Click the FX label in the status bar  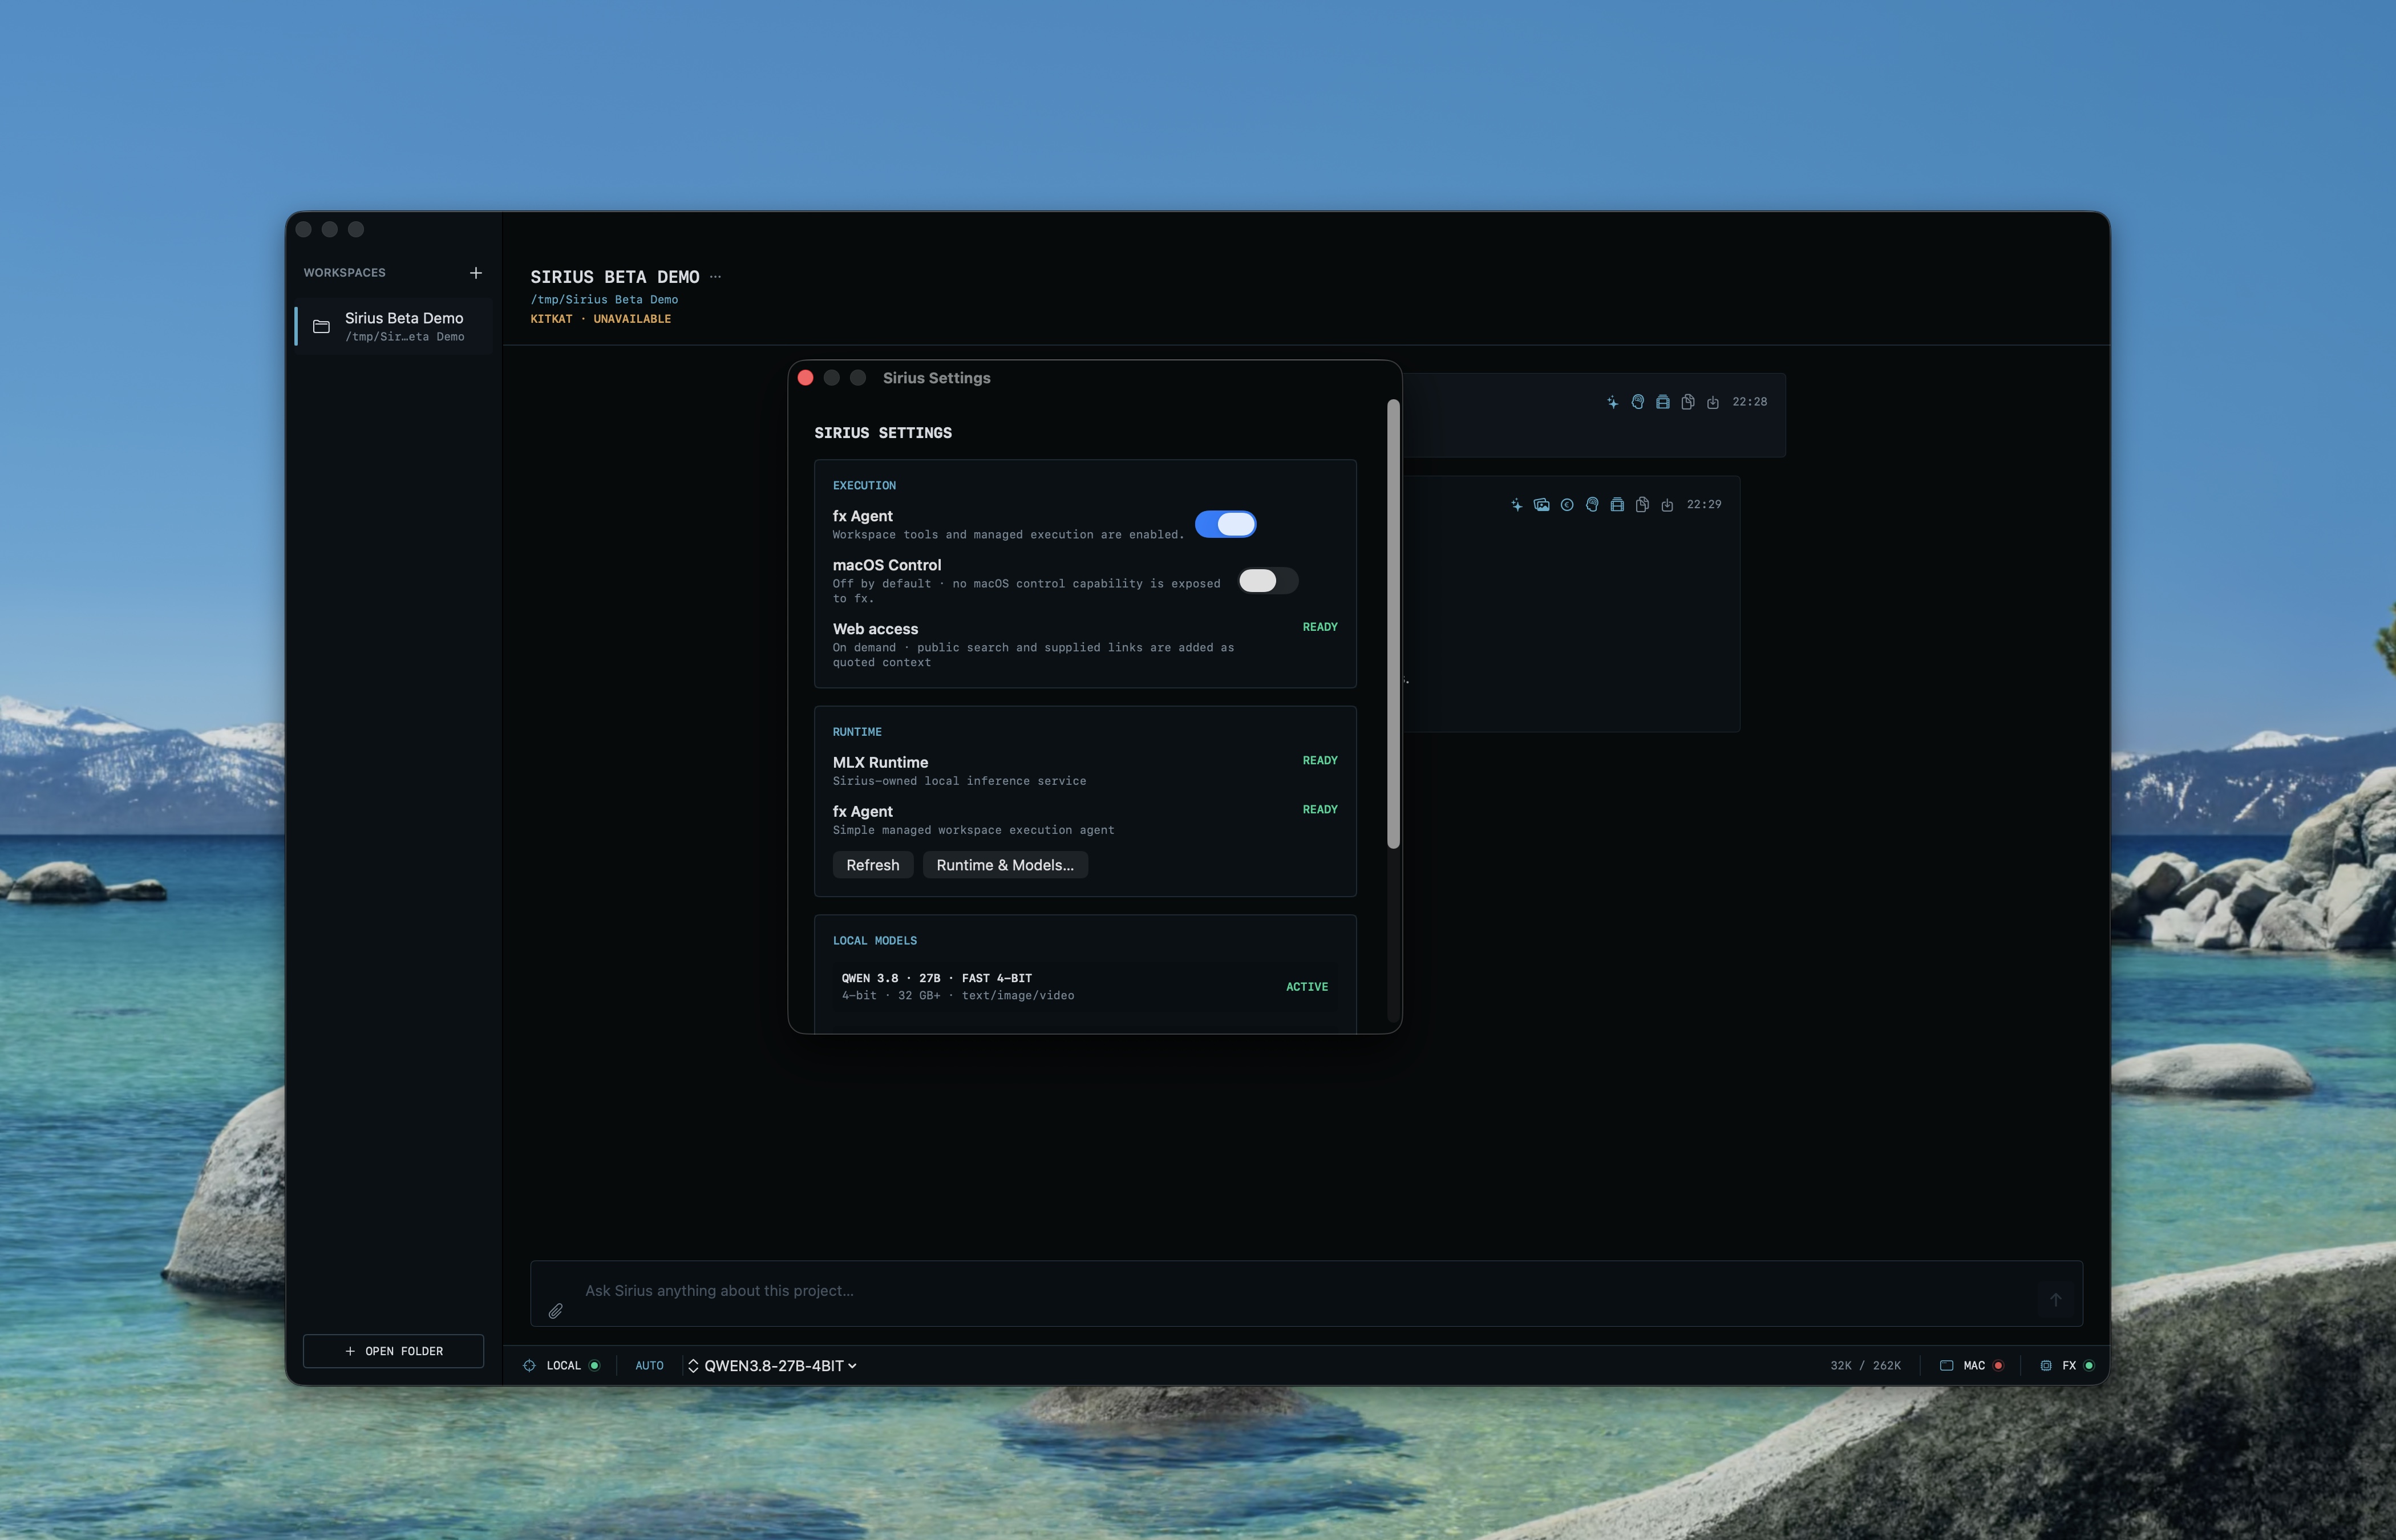pyautogui.click(x=2069, y=1366)
